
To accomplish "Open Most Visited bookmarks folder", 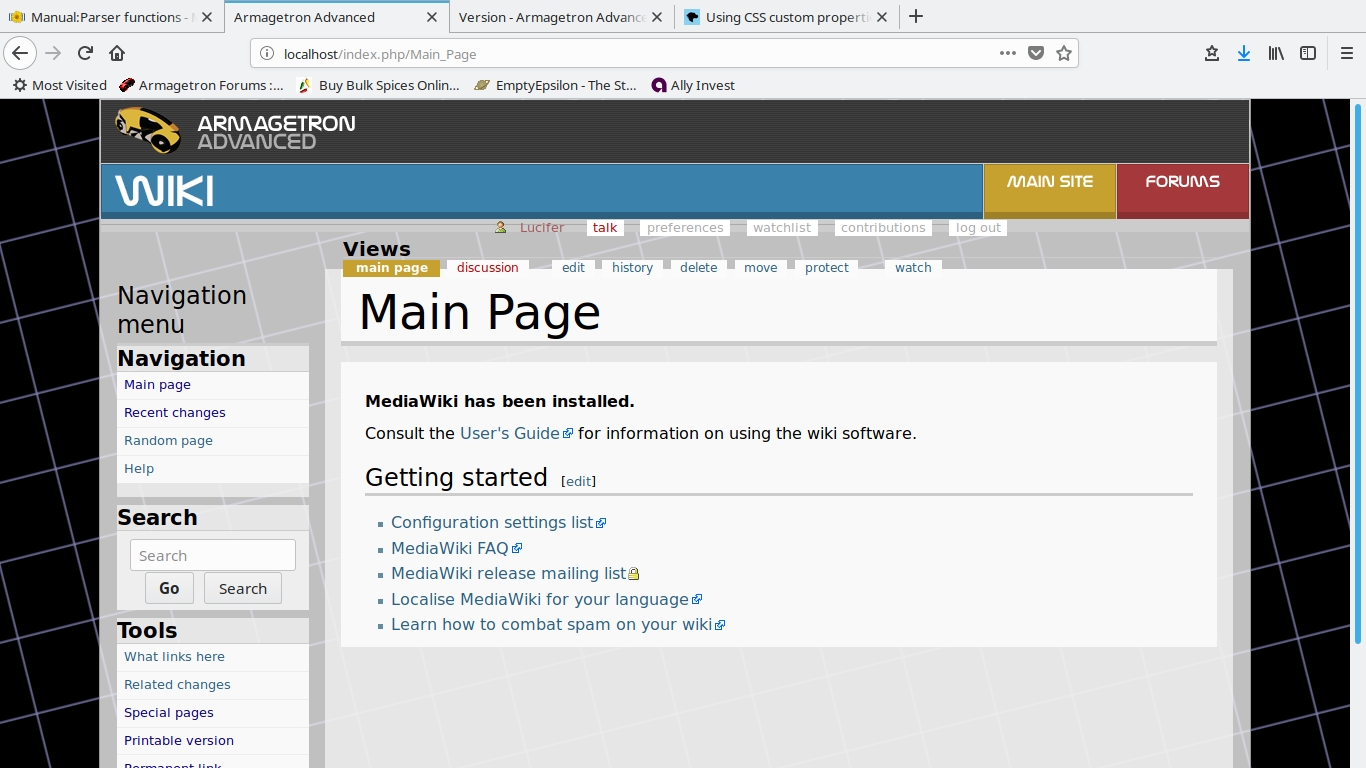I will coord(59,85).
